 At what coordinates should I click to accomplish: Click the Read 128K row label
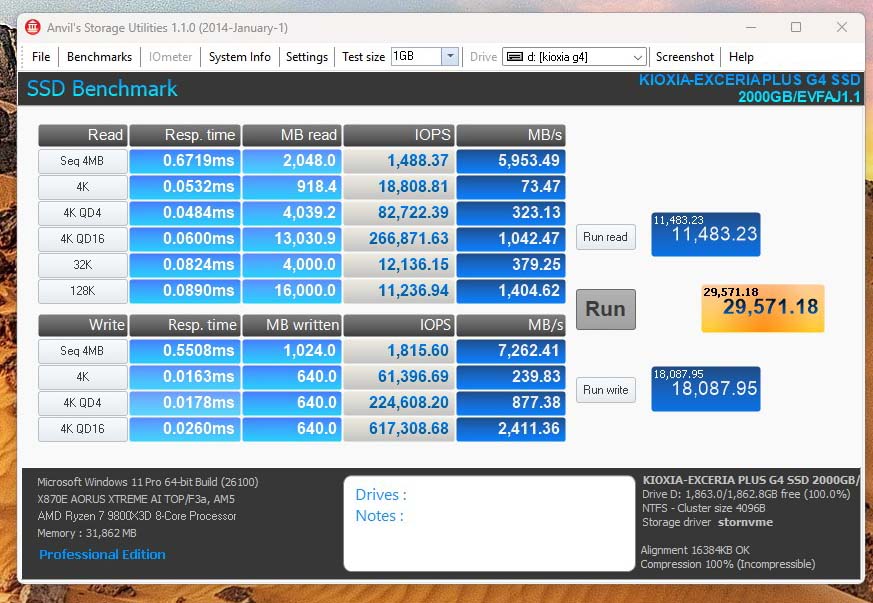pos(82,291)
